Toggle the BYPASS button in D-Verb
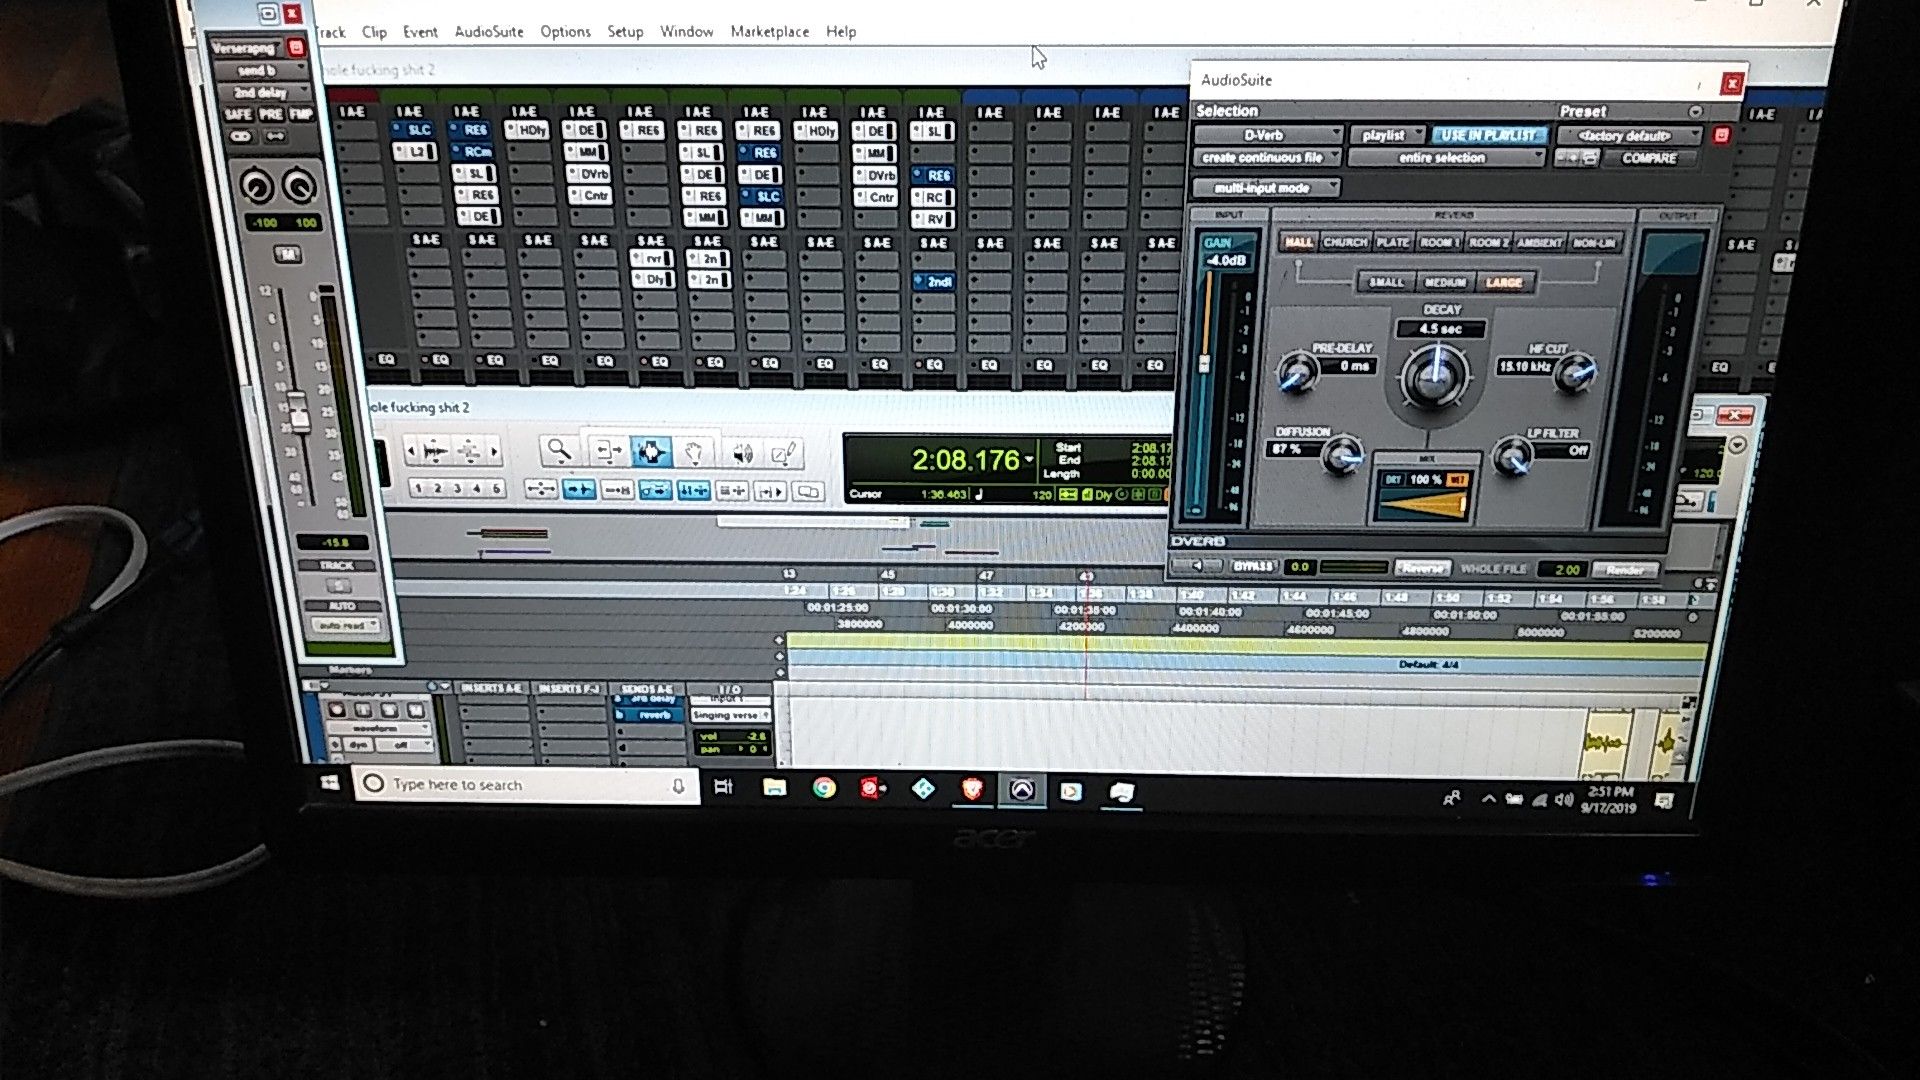 click(x=1253, y=566)
